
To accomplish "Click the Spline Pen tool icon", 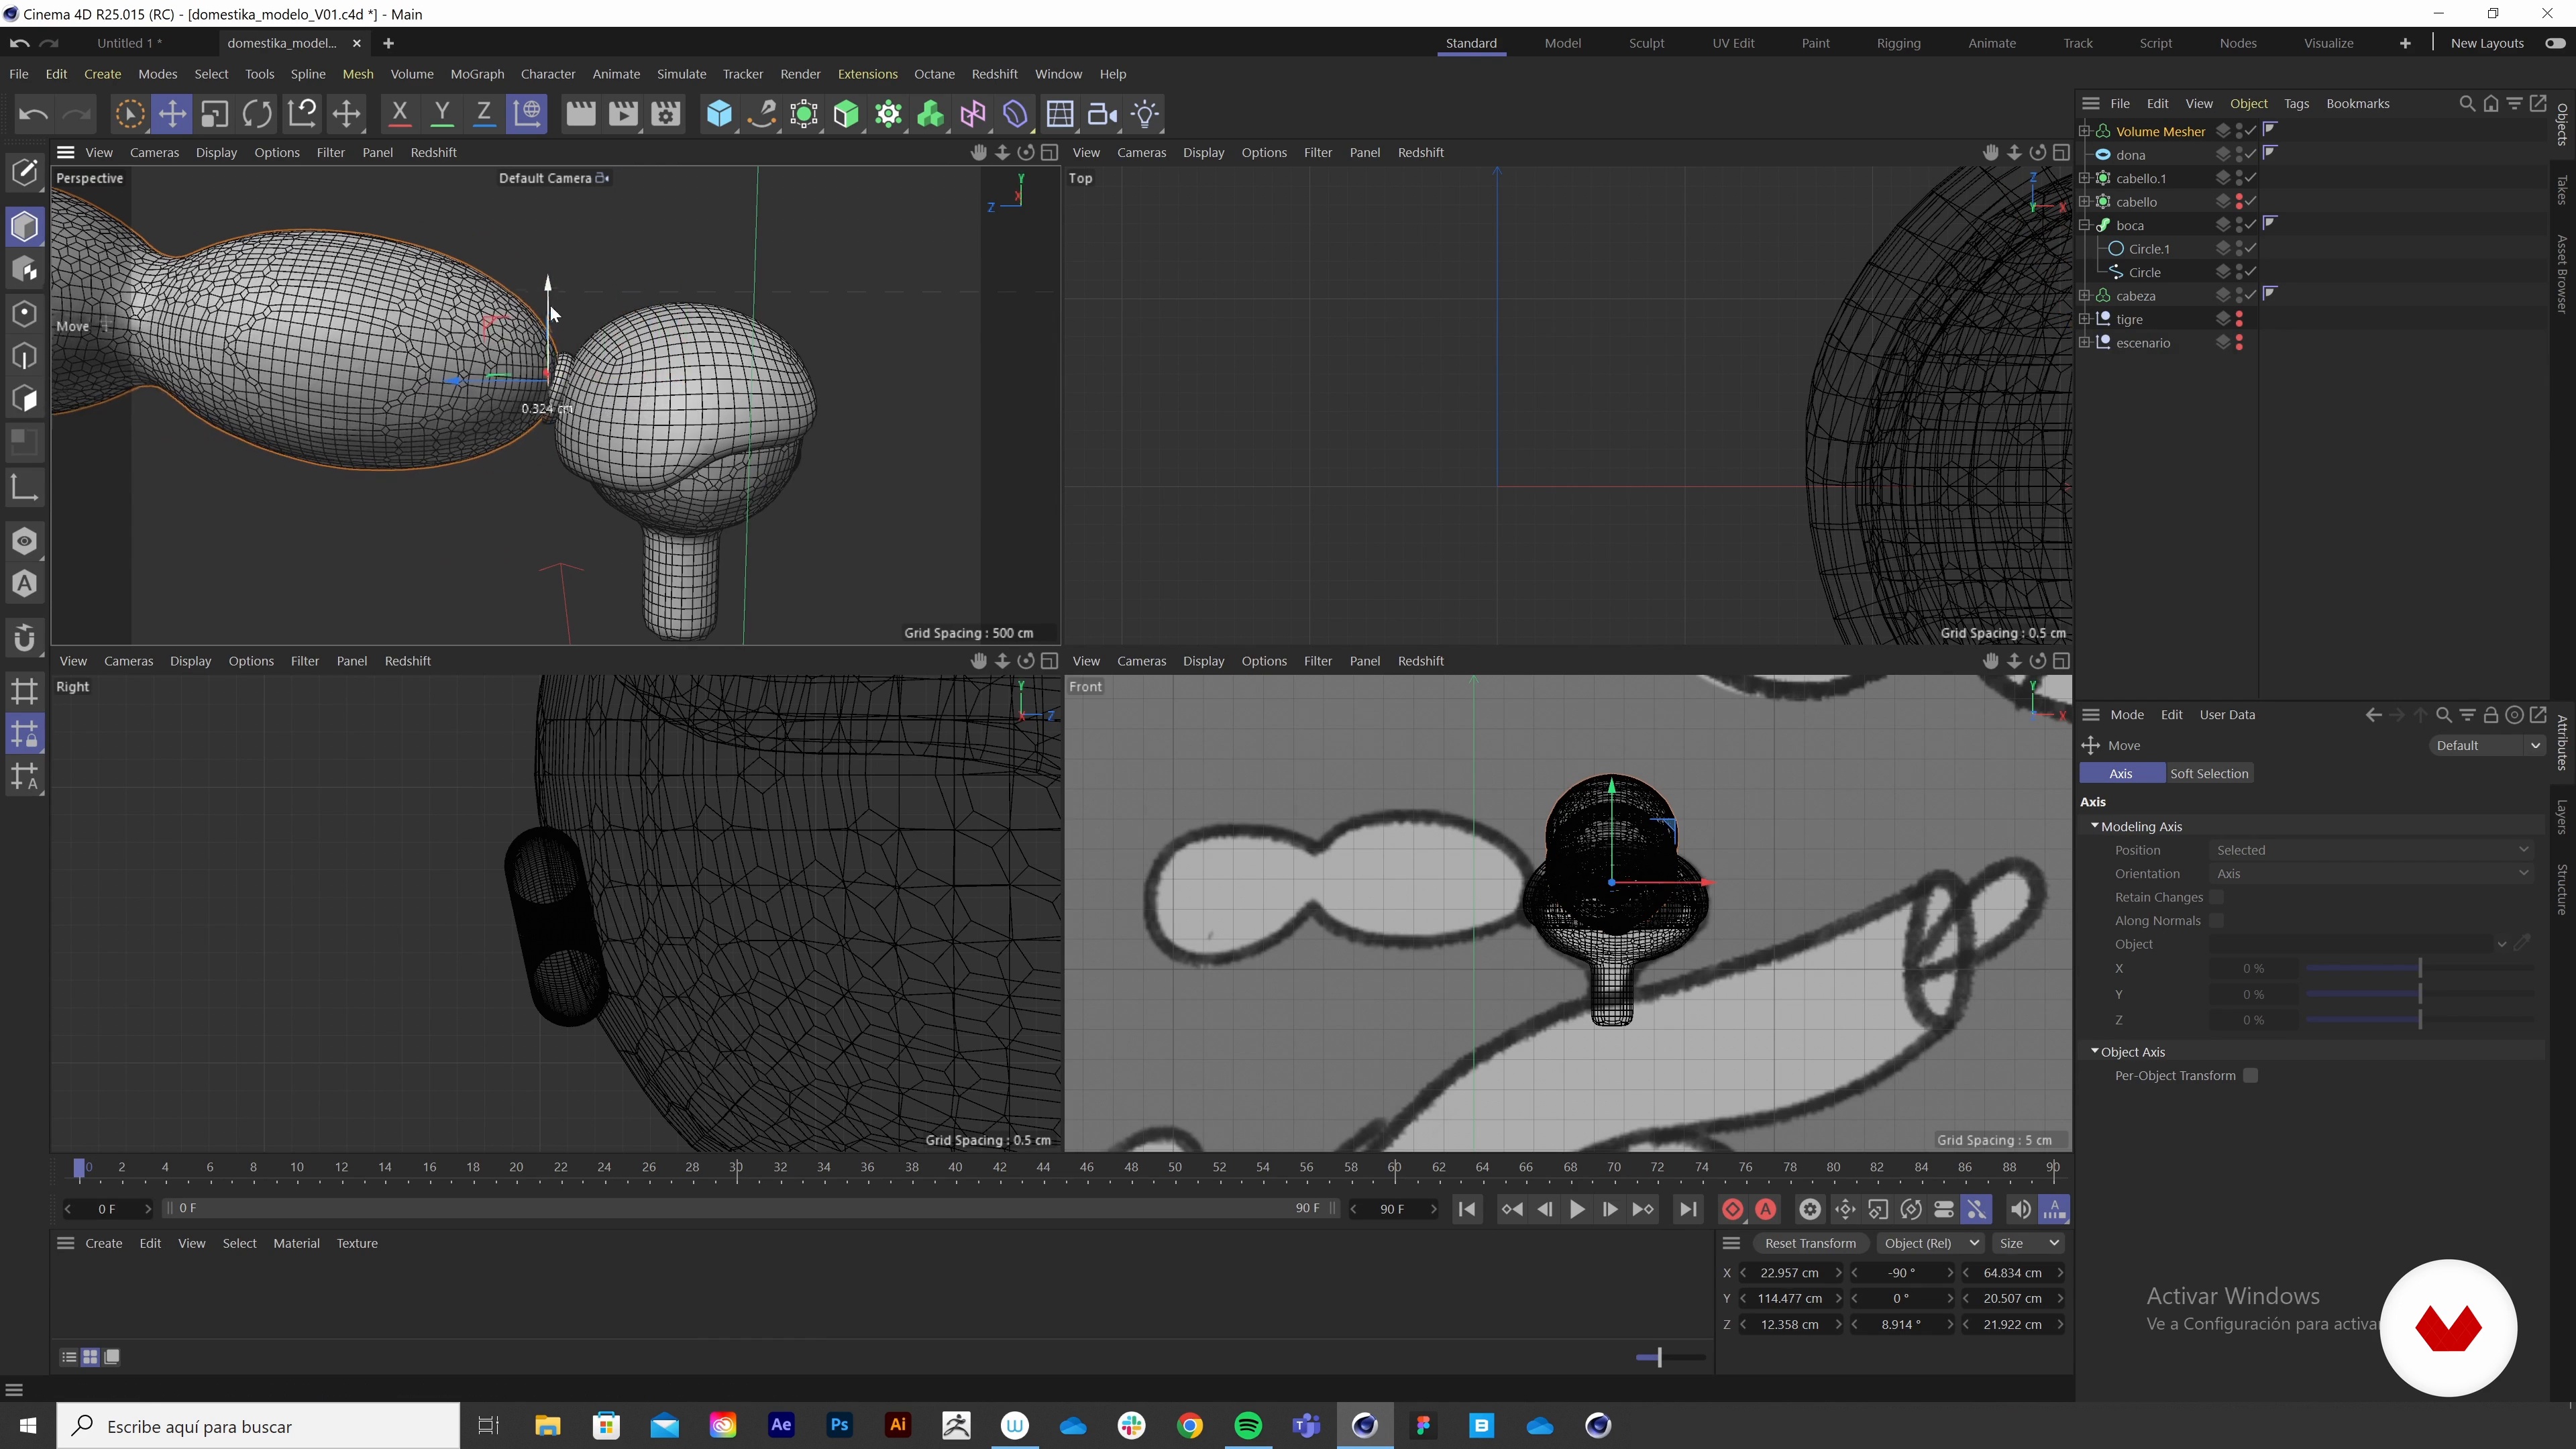I will coord(762,114).
